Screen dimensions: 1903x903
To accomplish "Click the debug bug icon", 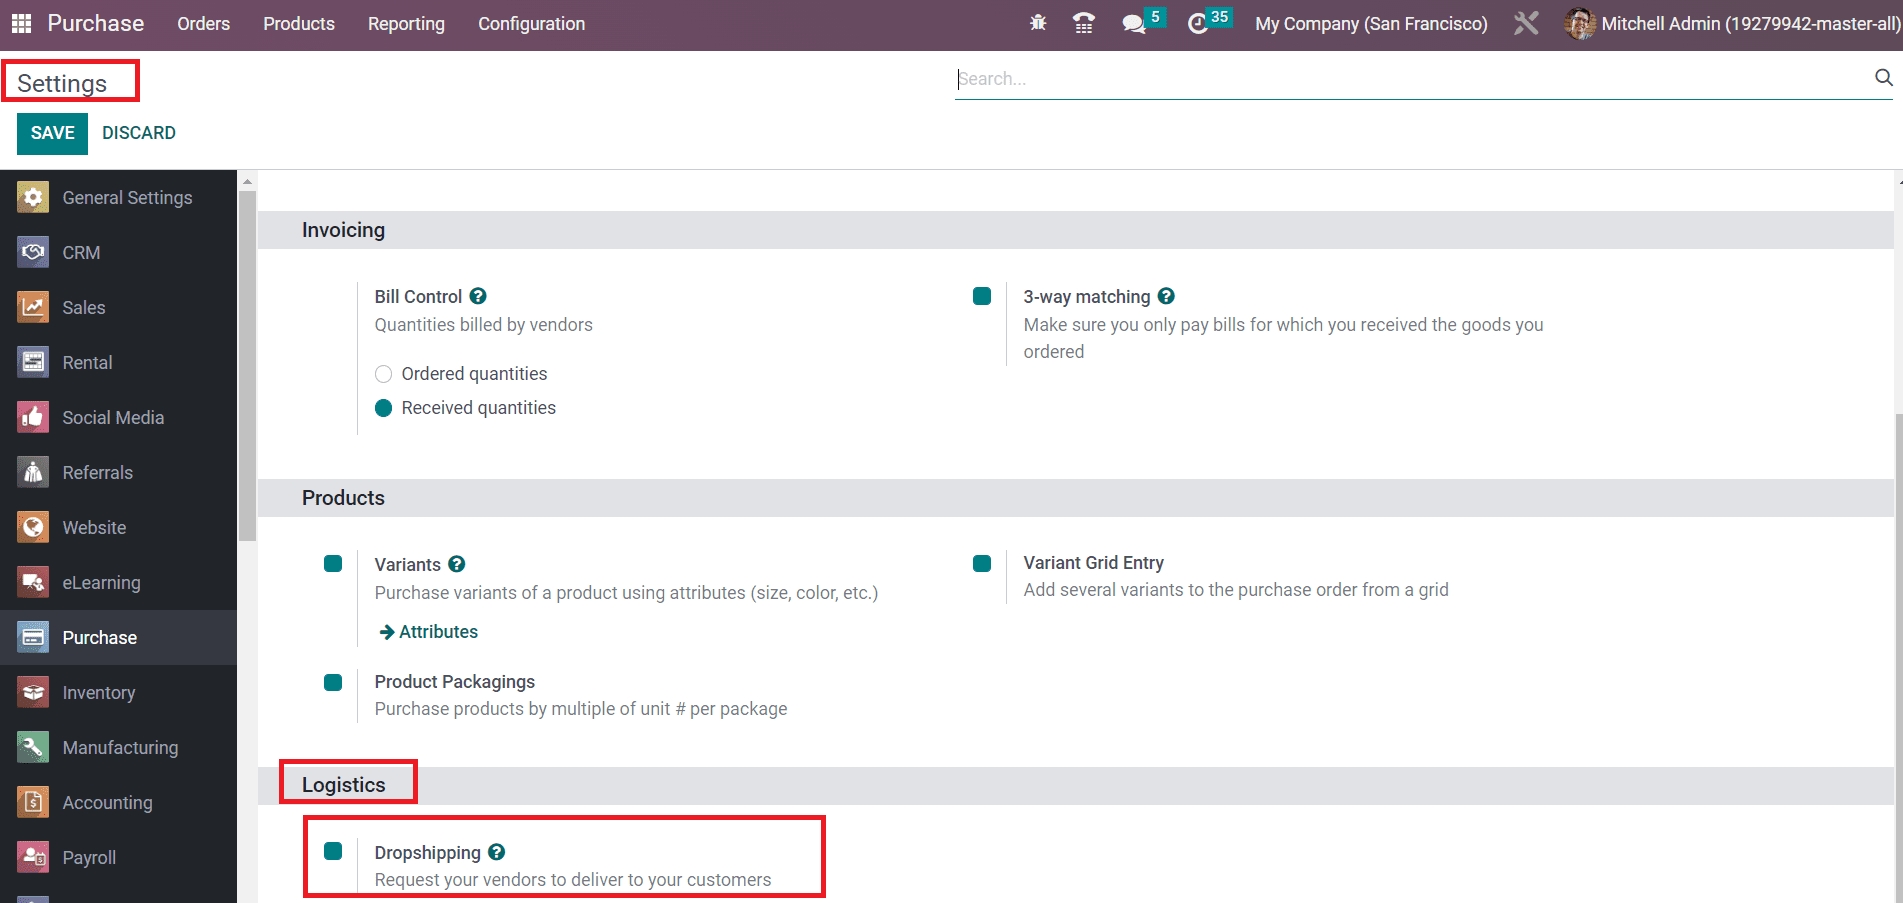I will pos(1038,23).
